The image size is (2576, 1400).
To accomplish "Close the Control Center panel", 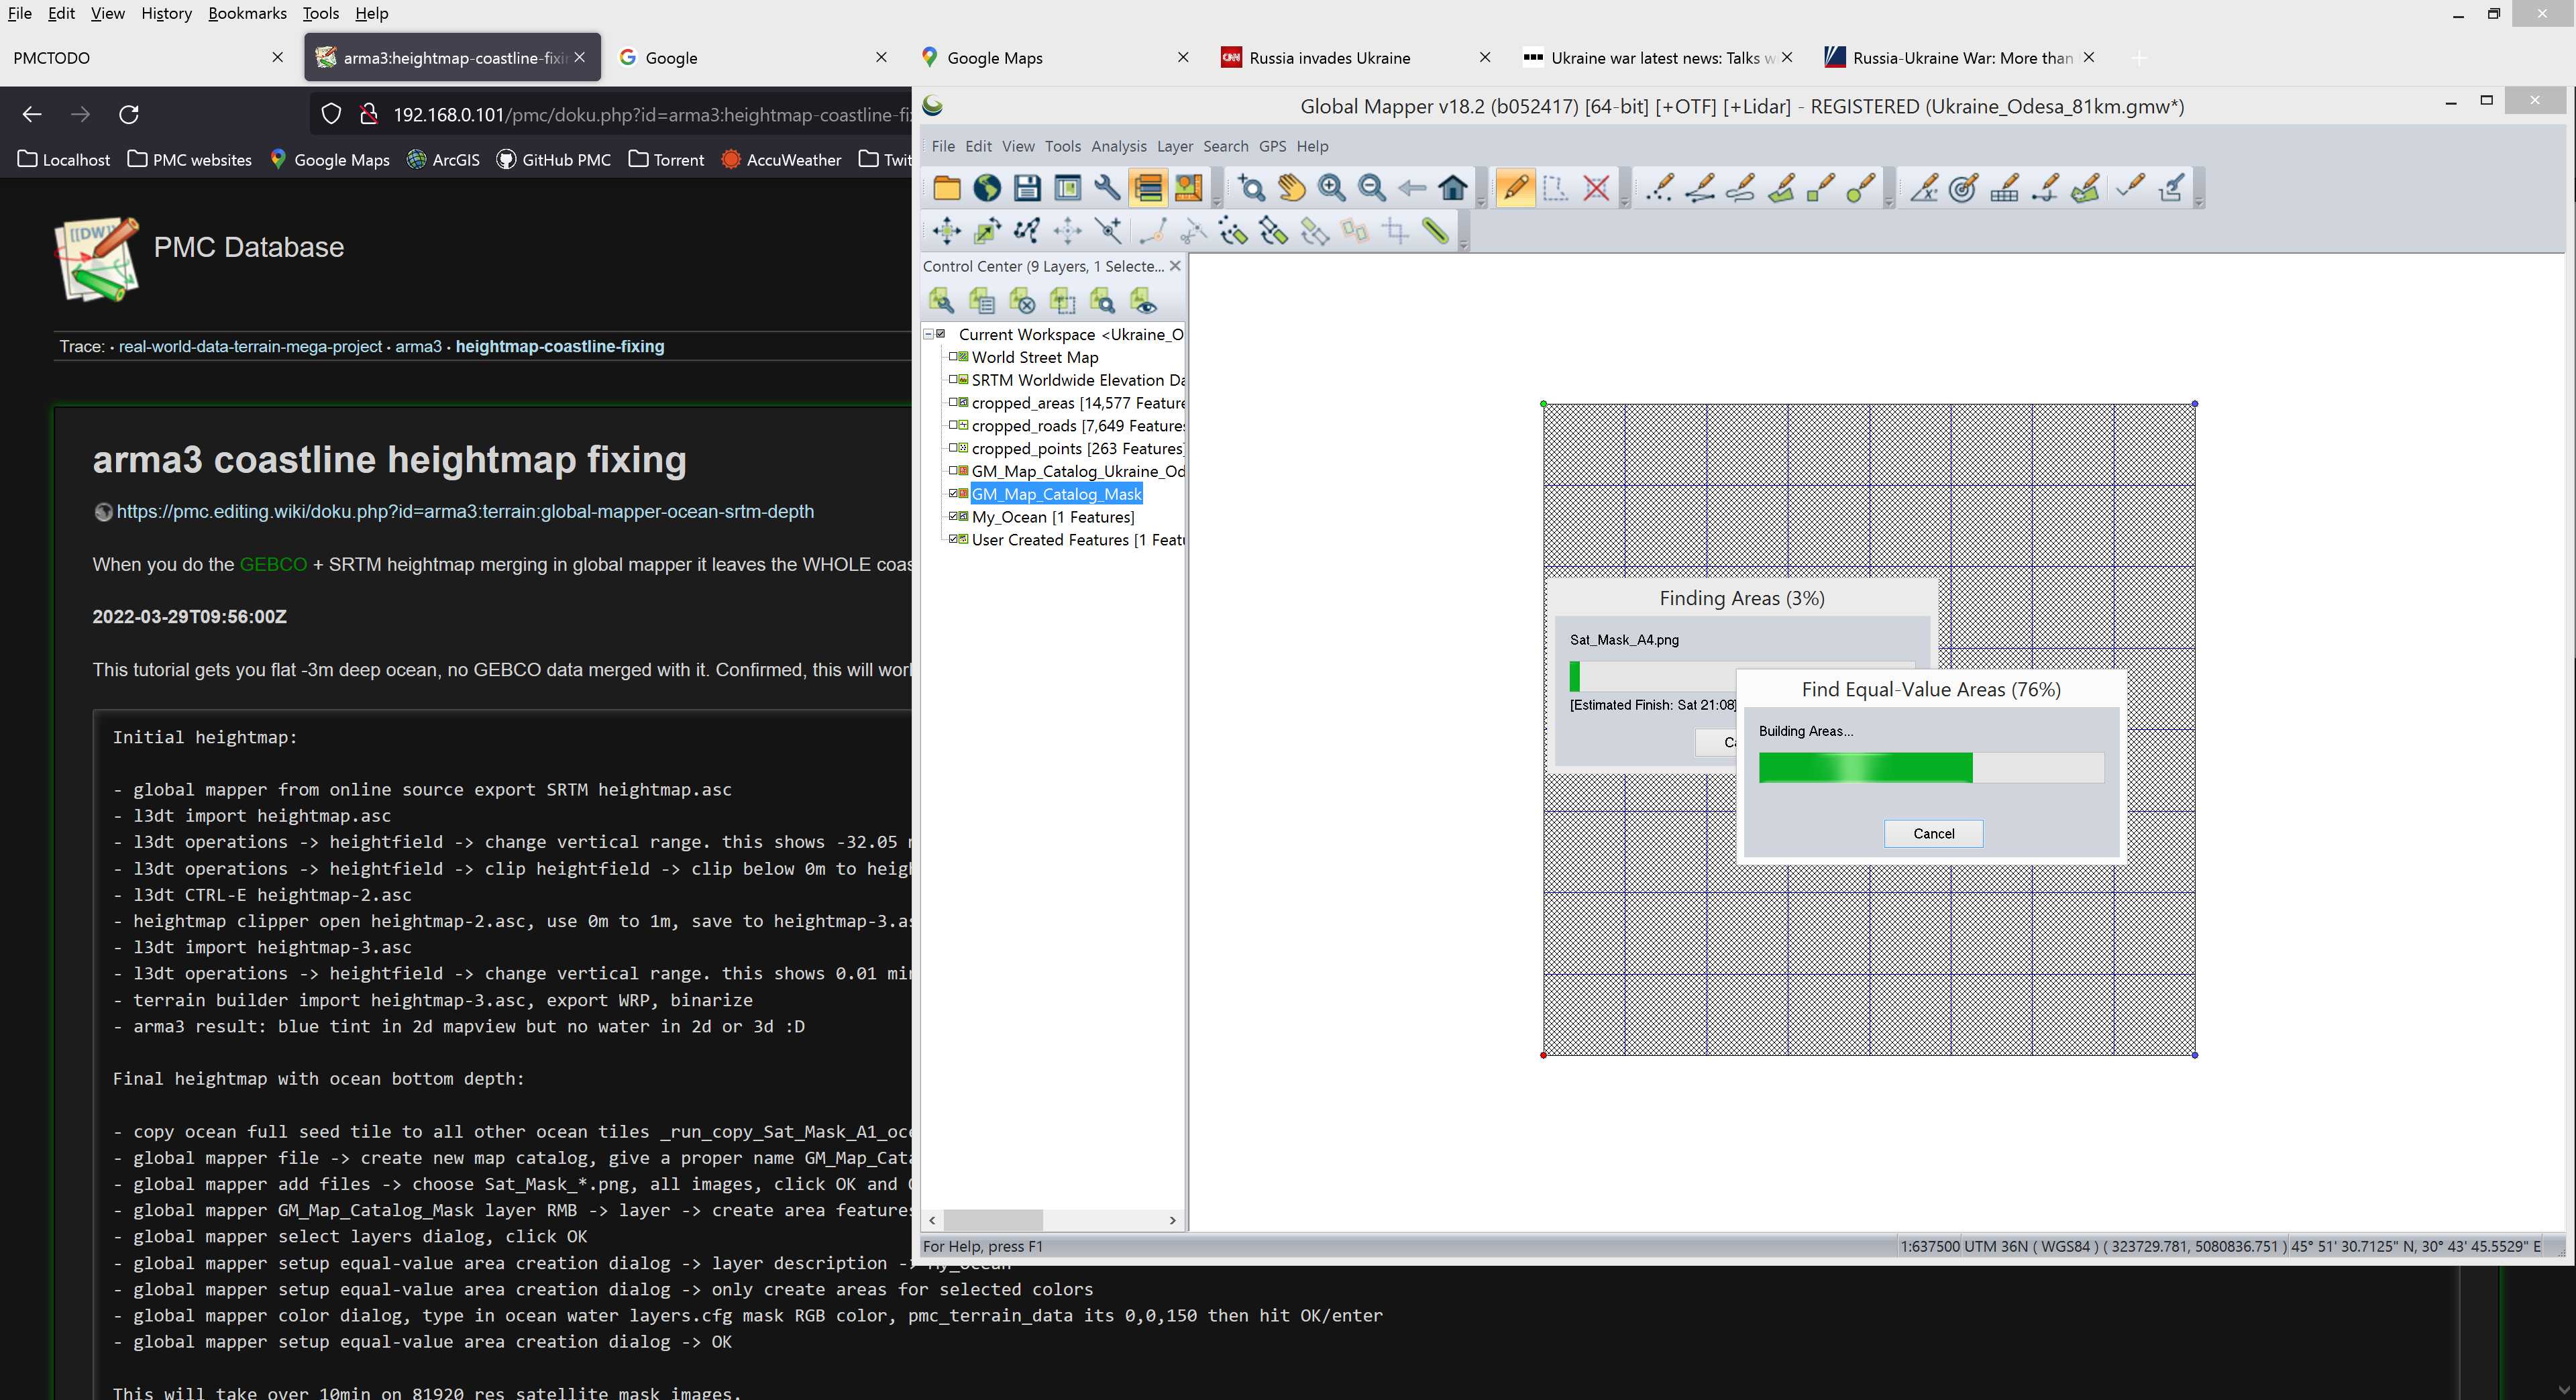I will [x=1176, y=266].
